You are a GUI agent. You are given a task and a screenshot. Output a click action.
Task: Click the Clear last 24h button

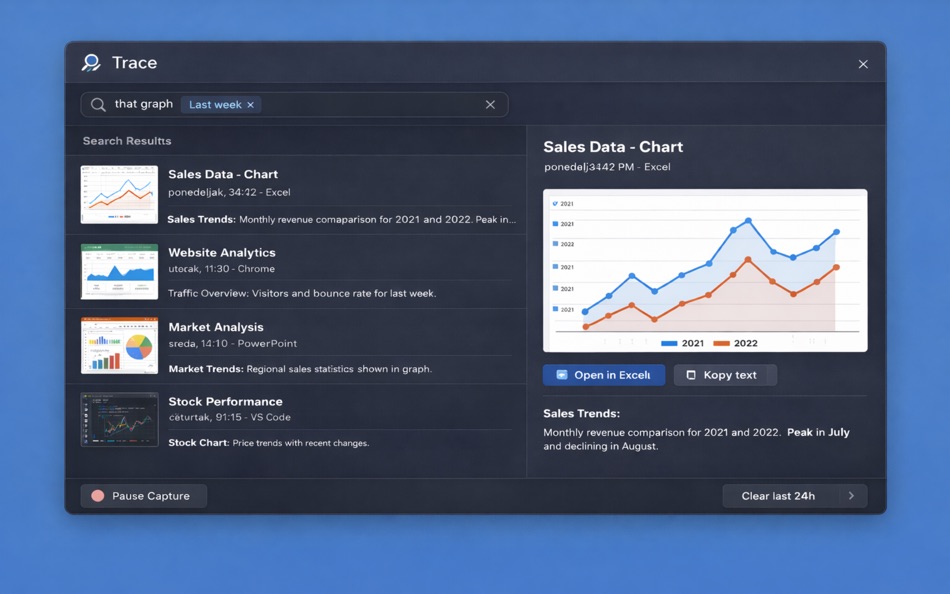[795, 496]
